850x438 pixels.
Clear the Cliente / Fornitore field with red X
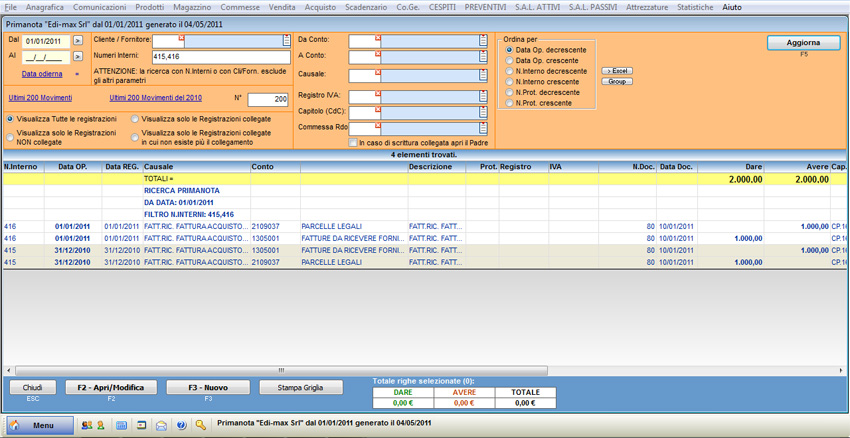pos(180,38)
